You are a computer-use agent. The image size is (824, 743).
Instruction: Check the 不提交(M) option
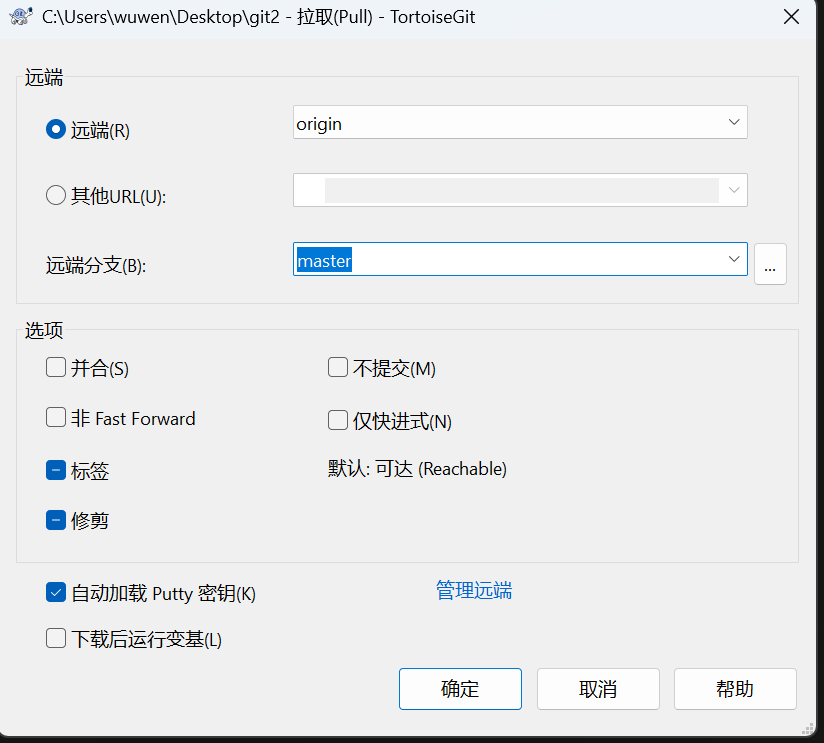click(337, 367)
